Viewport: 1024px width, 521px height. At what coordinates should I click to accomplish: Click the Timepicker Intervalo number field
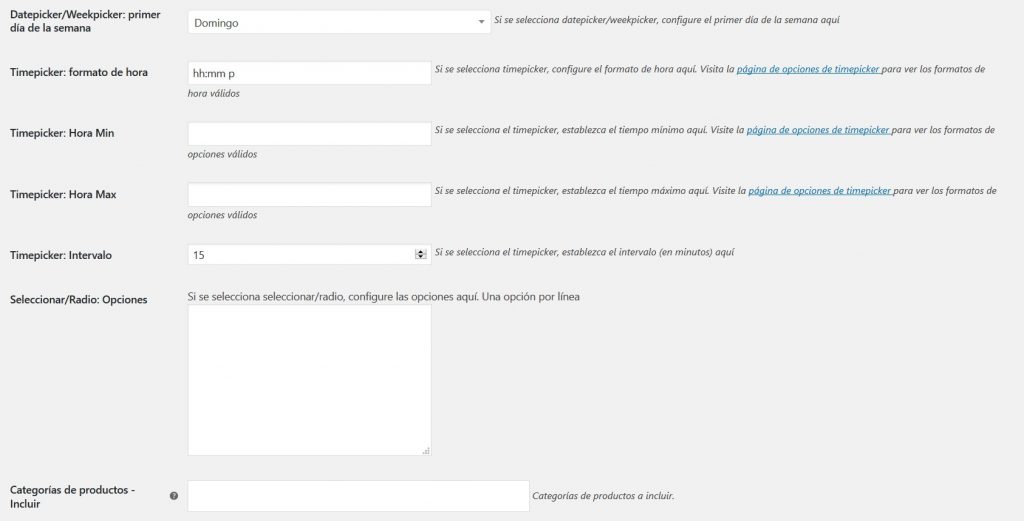click(300, 255)
